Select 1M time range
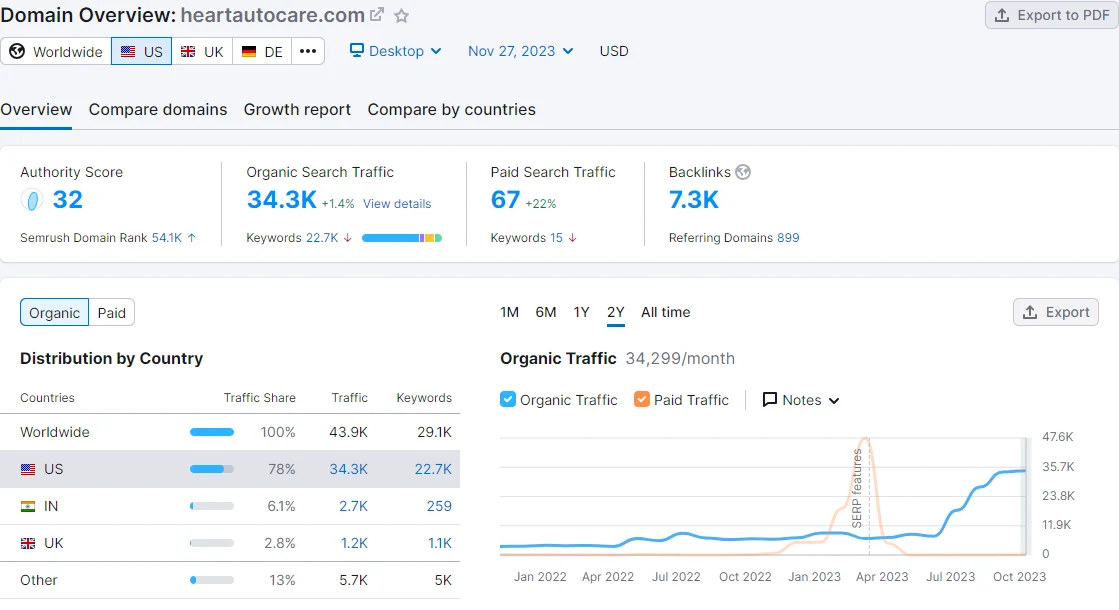Image resolution: width=1119 pixels, height=610 pixels. (x=510, y=312)
